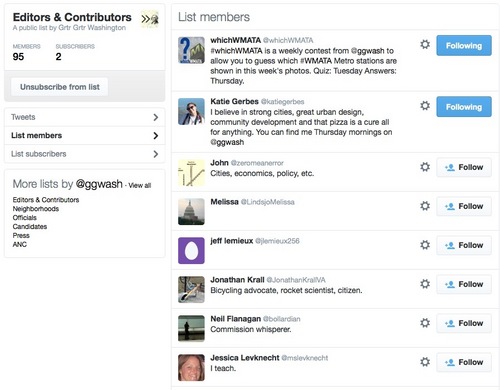Image resolution: width=500 pixels, height=390 pixels.
Task: Follow Neil Flanagan
Action: pos(464,323)
